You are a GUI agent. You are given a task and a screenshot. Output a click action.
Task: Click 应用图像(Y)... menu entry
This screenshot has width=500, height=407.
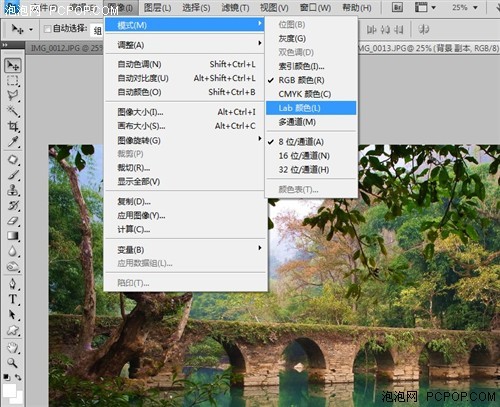click(x=185, y=215)
